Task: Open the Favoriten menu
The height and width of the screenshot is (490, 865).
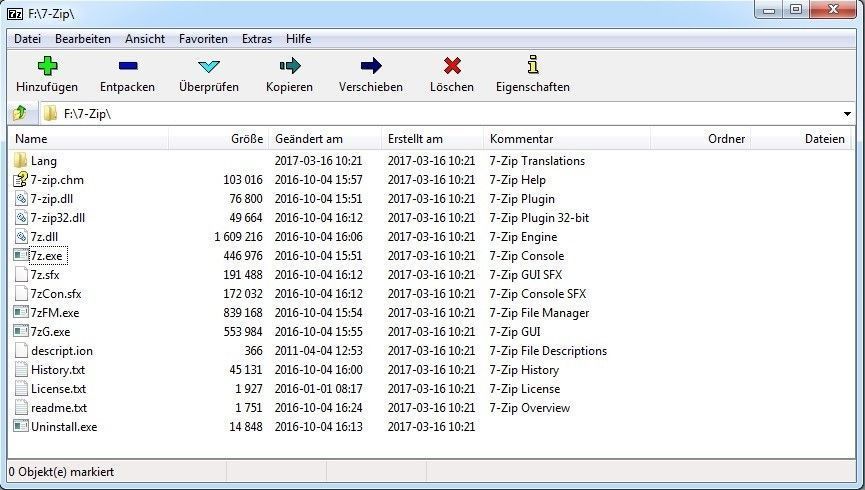Action: point(203,39)
